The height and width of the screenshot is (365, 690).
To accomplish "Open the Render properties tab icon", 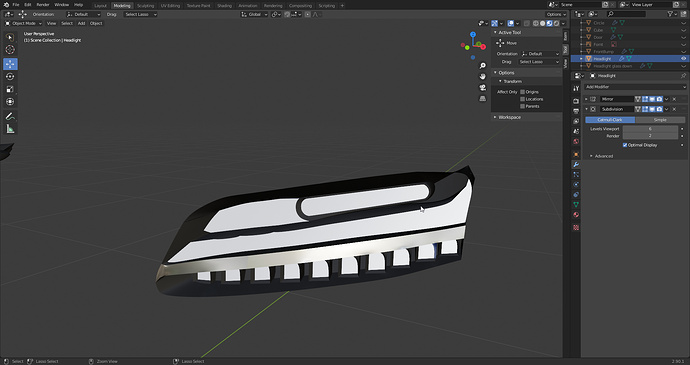I will pyautogui.click(x=576, y=101).
